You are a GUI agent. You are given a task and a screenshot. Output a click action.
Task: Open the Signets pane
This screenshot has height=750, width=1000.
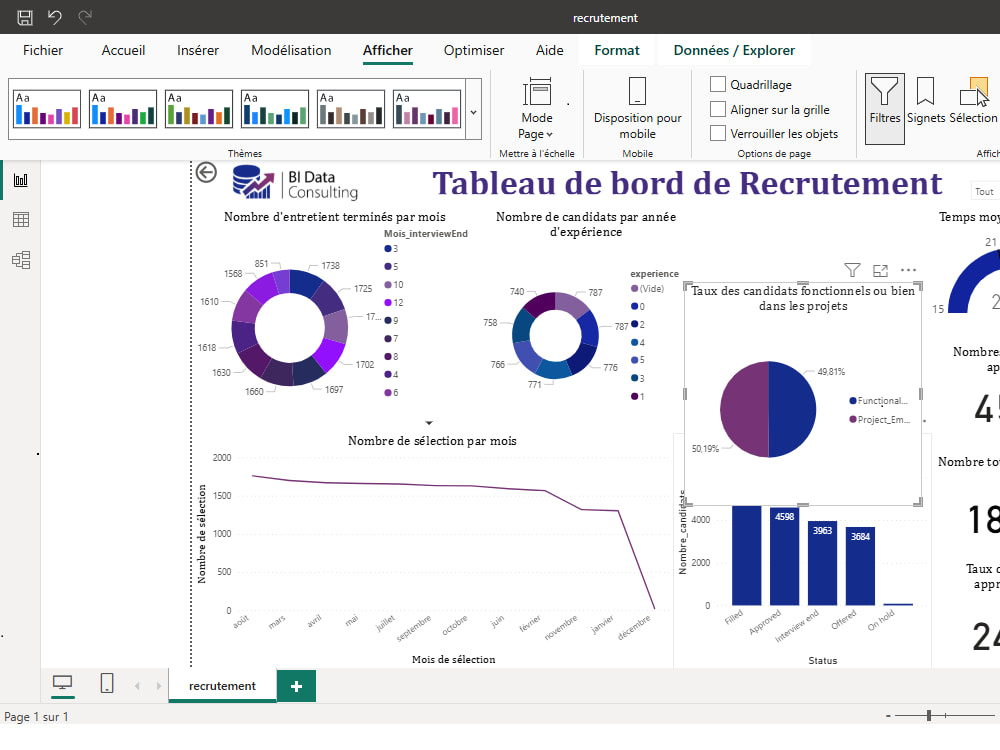coord(926,102)
